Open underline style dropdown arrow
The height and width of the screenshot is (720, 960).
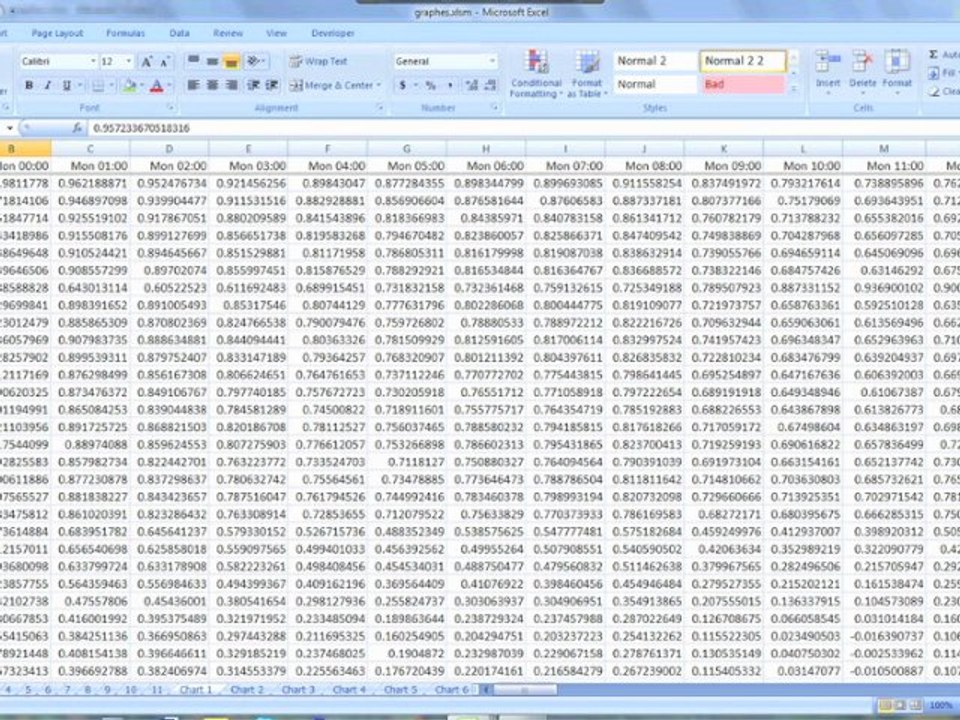click(x=79, y=86)
